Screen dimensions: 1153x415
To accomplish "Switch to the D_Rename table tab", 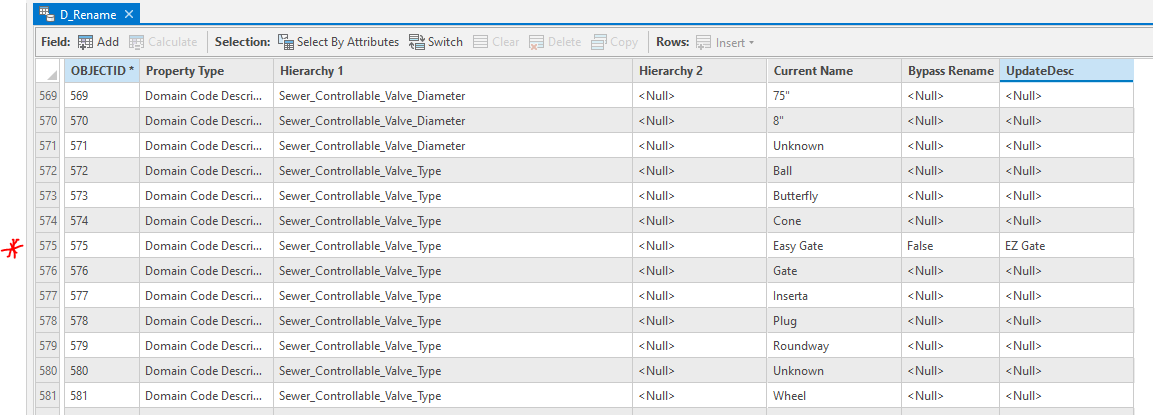I will (88, 14).
